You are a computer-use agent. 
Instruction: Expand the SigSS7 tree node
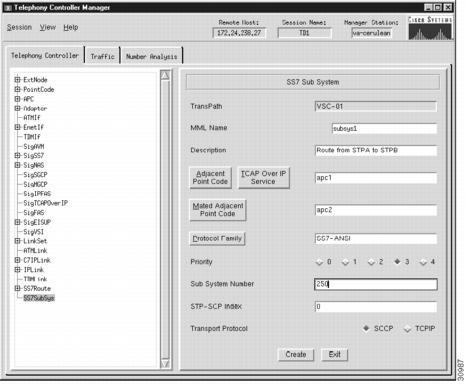point(17,155)
